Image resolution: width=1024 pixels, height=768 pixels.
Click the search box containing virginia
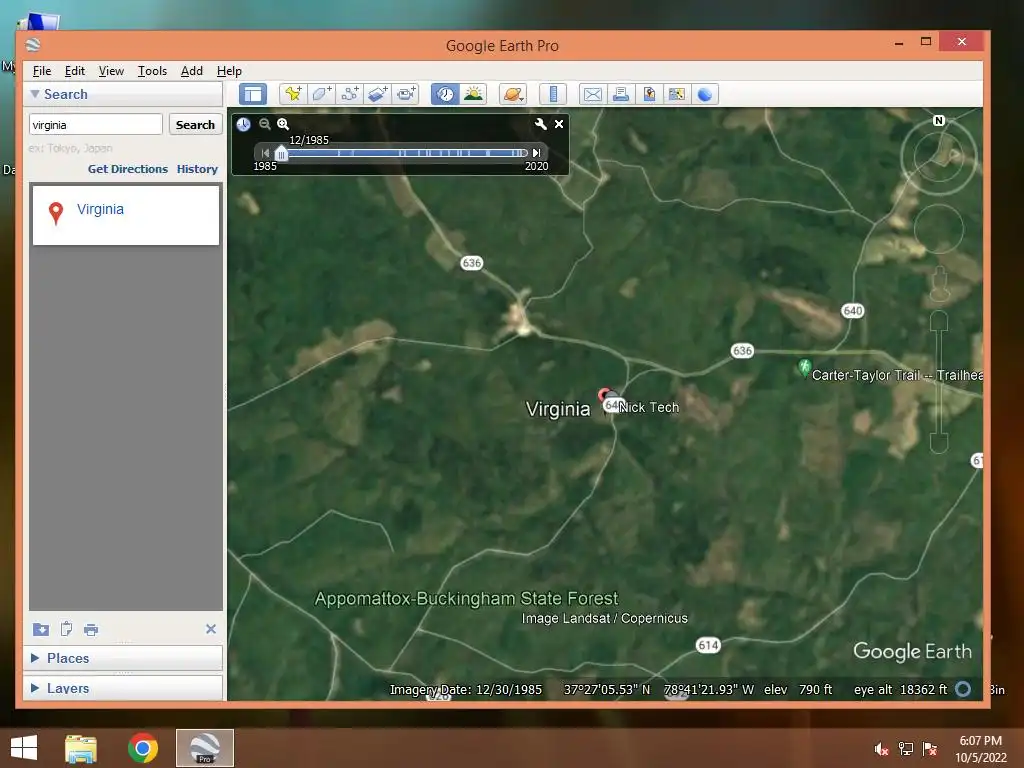click(95, 125)
